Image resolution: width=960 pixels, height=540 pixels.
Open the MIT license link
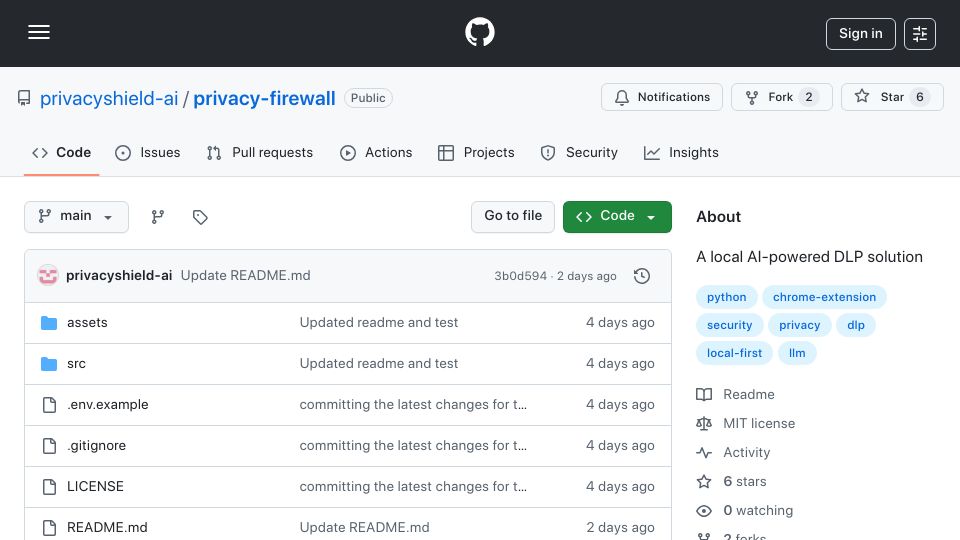point(746,424)
